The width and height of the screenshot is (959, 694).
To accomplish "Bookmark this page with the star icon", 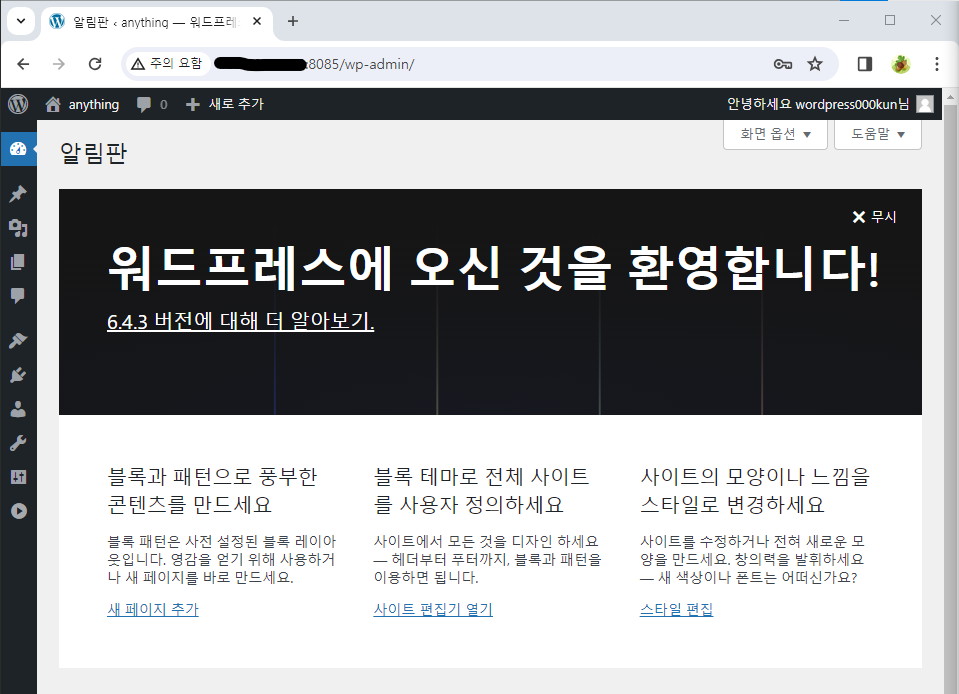I will pos(815,64).
